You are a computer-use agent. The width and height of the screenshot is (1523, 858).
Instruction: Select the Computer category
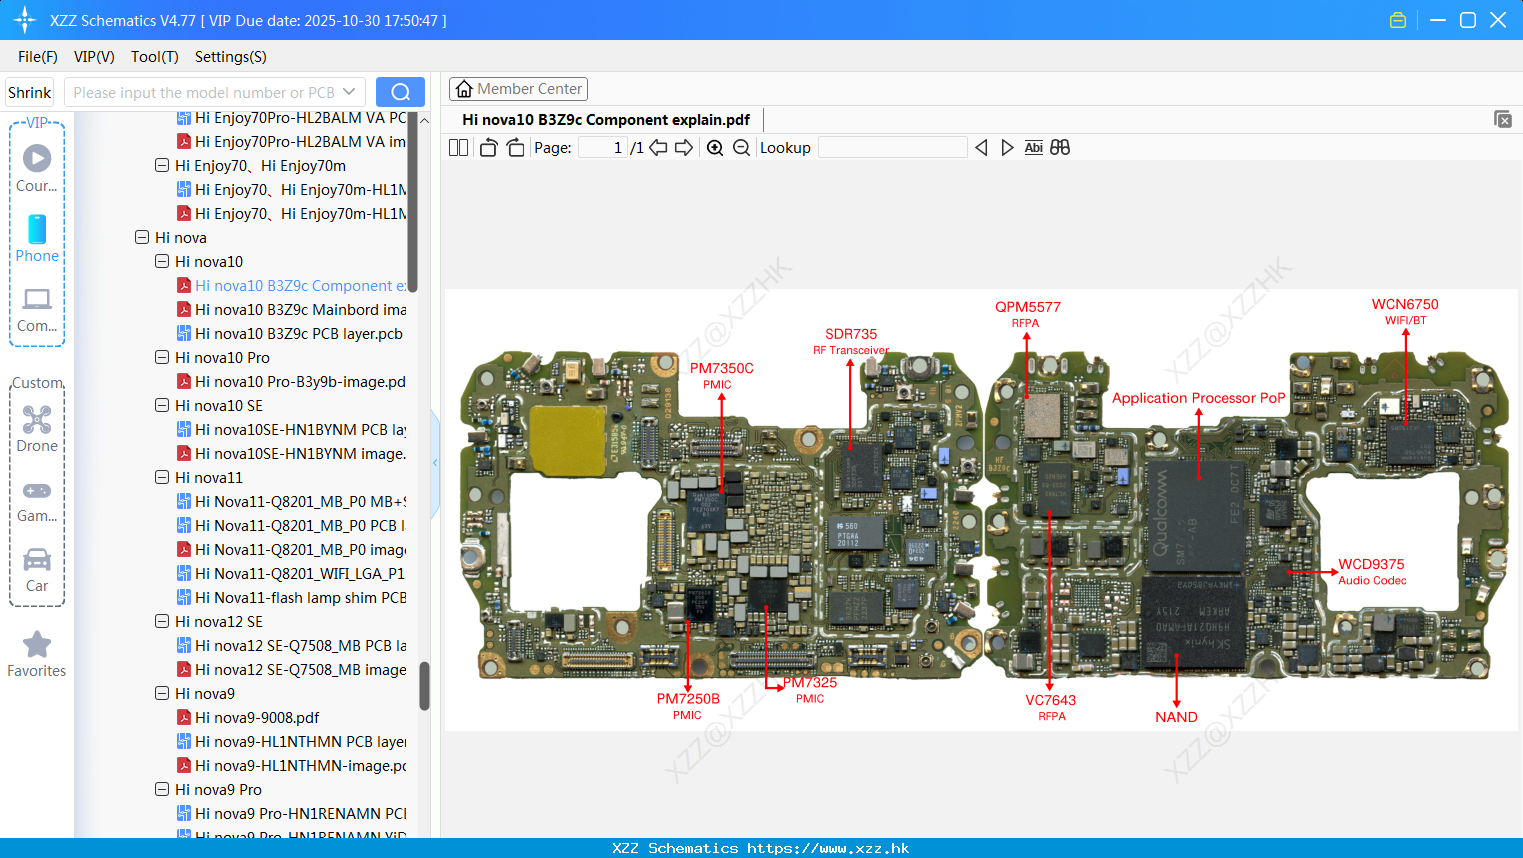click(x=37, y=310)
